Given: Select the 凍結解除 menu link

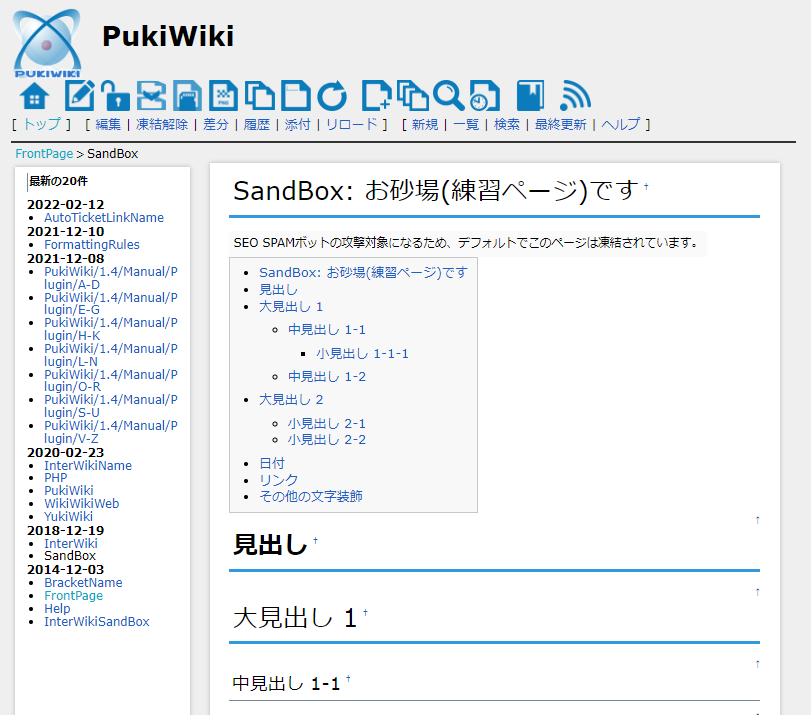Looking at the screenshot, I should click(x=162, y=124).
